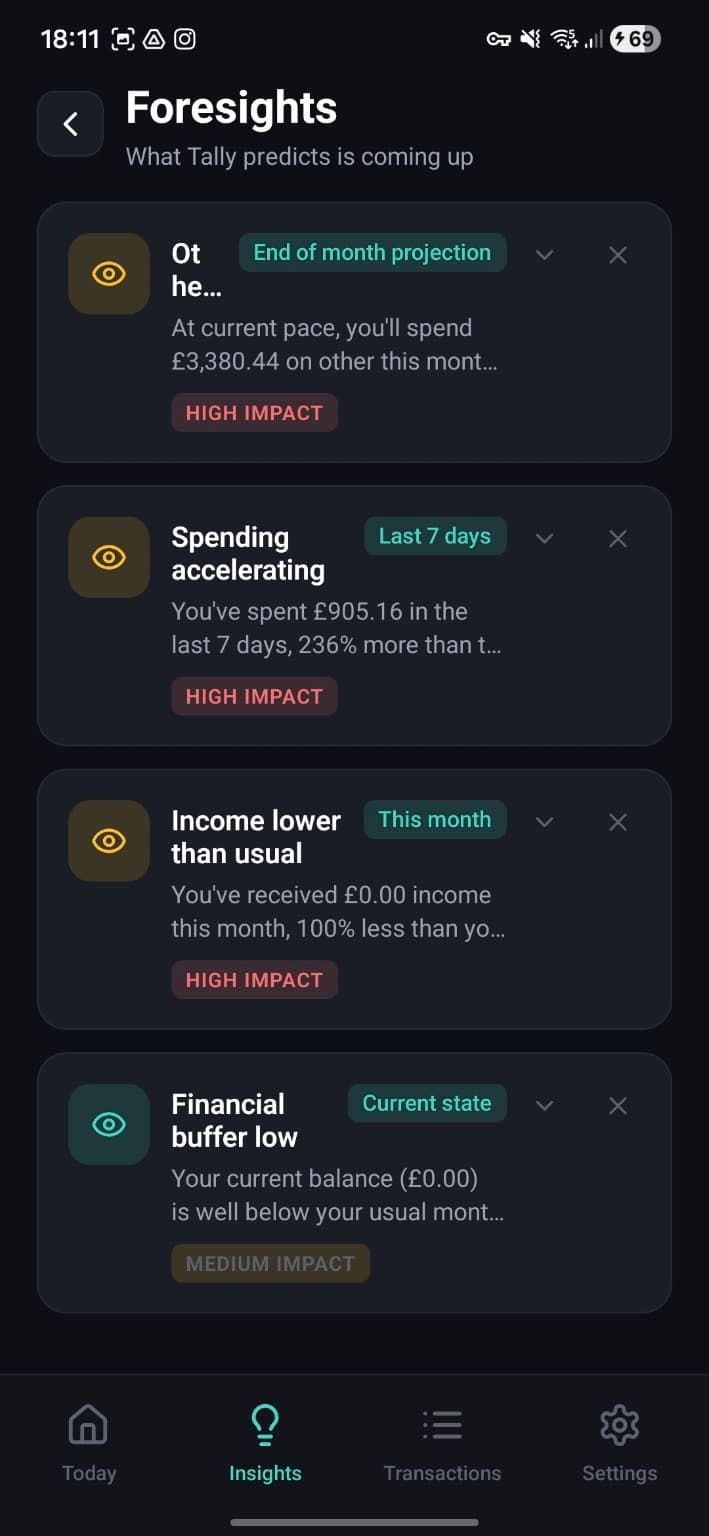
Task: Expand the Income lower than usual card
Action: click(544, 822)
